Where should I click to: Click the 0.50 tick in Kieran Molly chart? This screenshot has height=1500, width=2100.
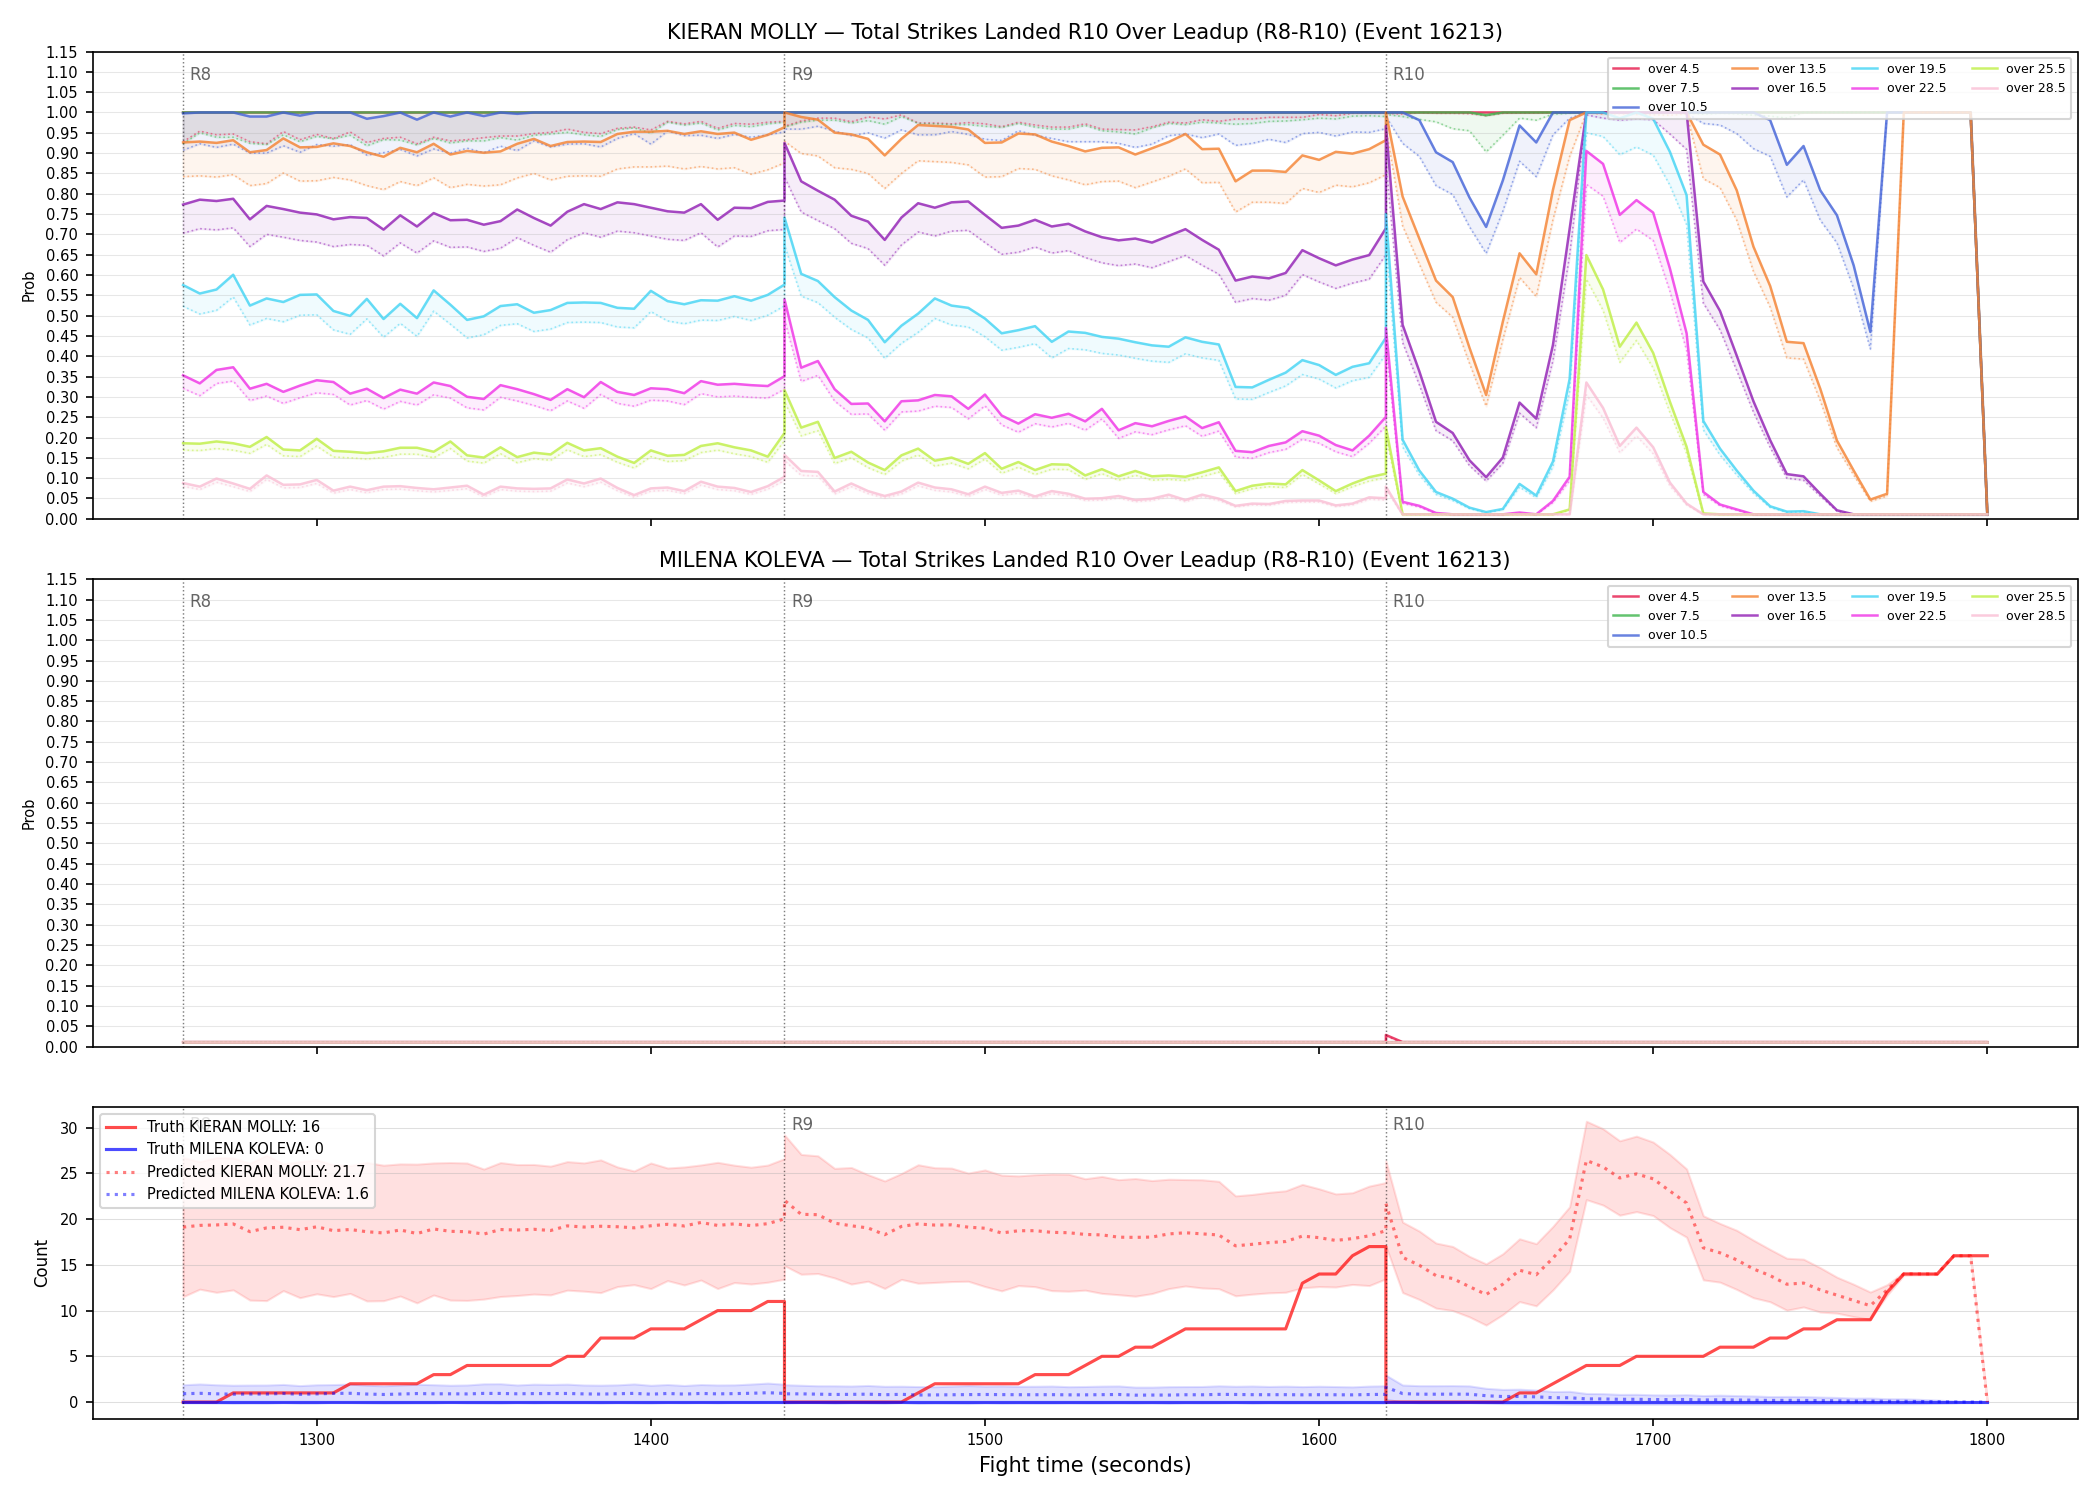(x=63, y=316)
